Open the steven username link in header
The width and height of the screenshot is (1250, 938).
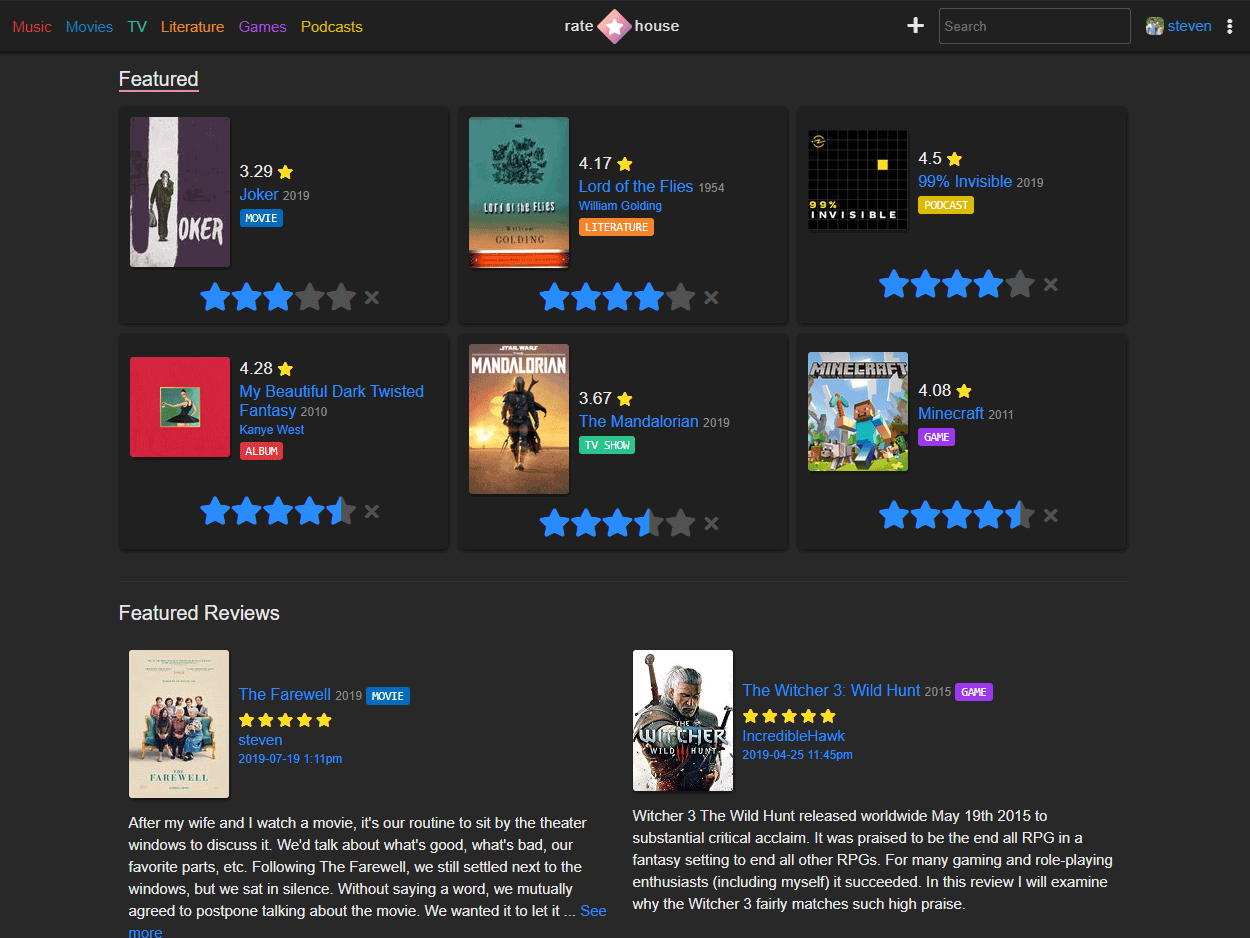(1190, 27)
